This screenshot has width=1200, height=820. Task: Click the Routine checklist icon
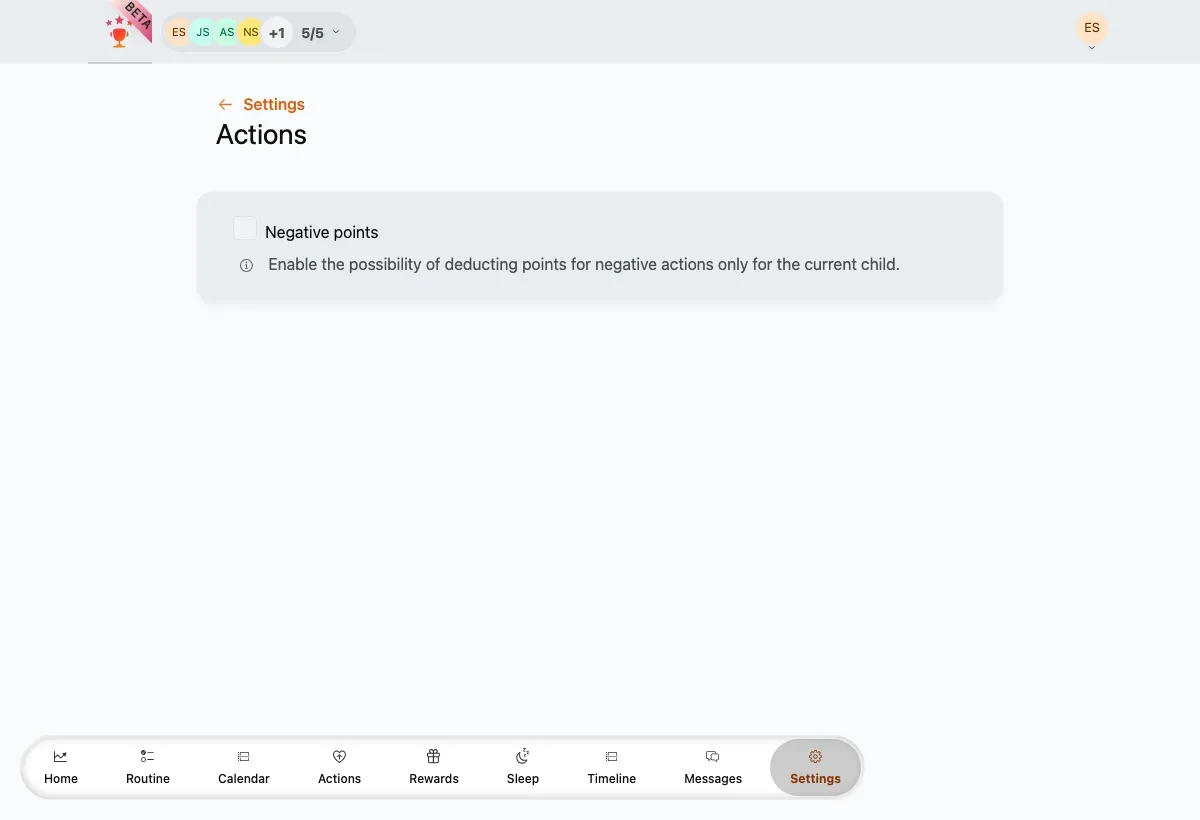(x=148, y=757)
